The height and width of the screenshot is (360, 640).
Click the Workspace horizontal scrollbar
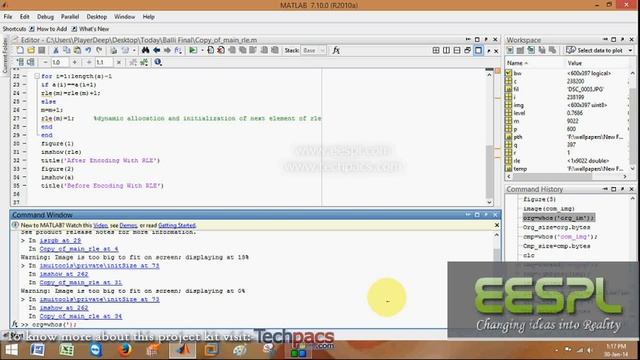coord(567,176)
